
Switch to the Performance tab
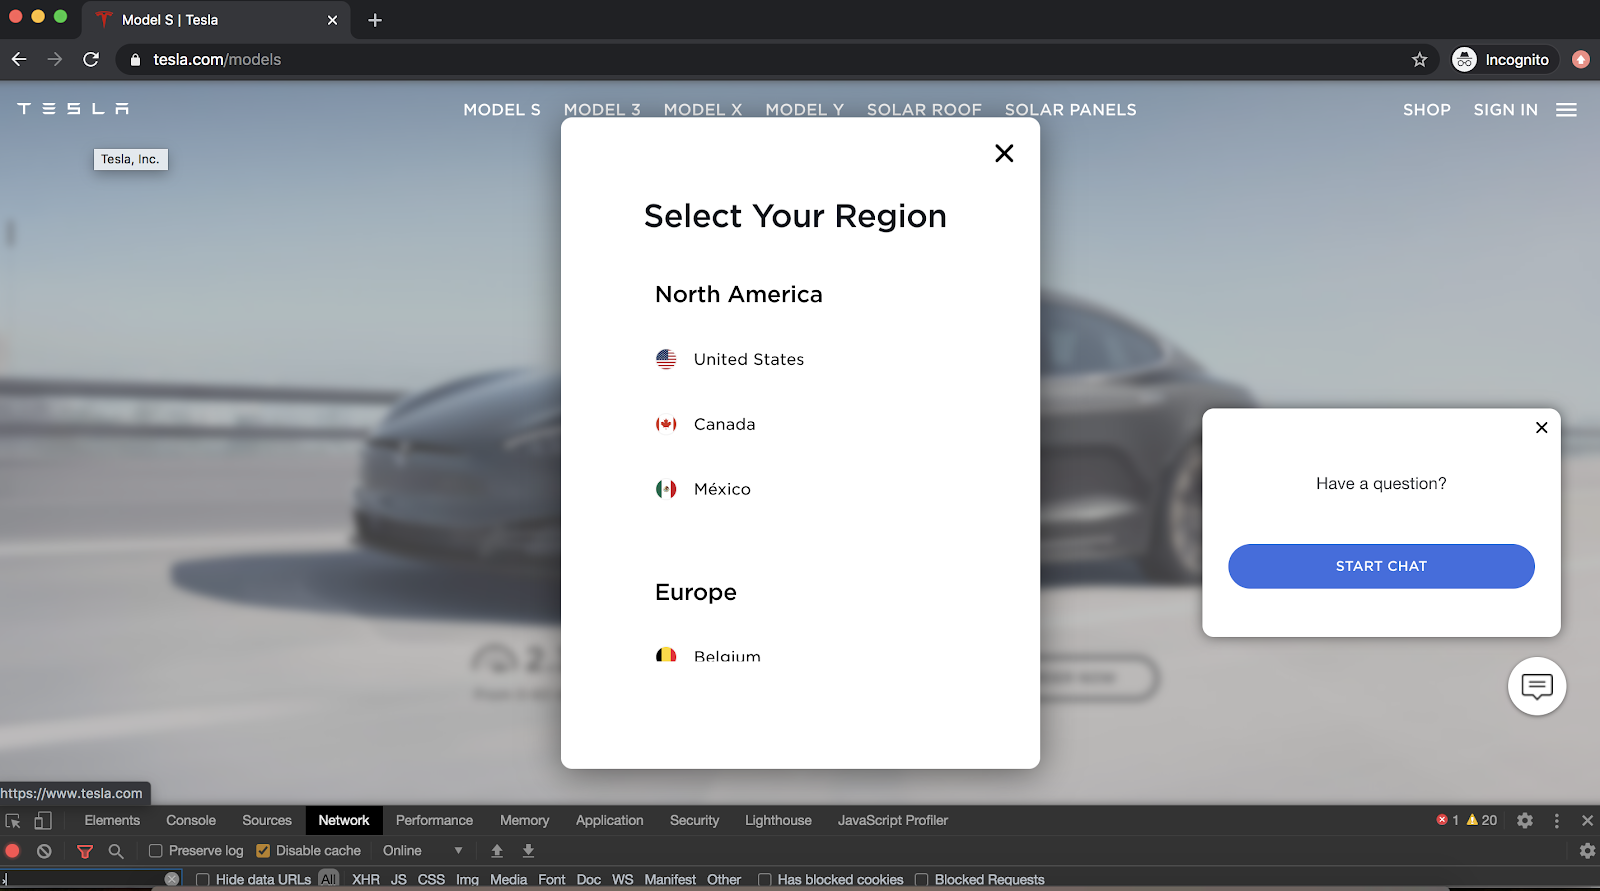[x=434, y=821]
